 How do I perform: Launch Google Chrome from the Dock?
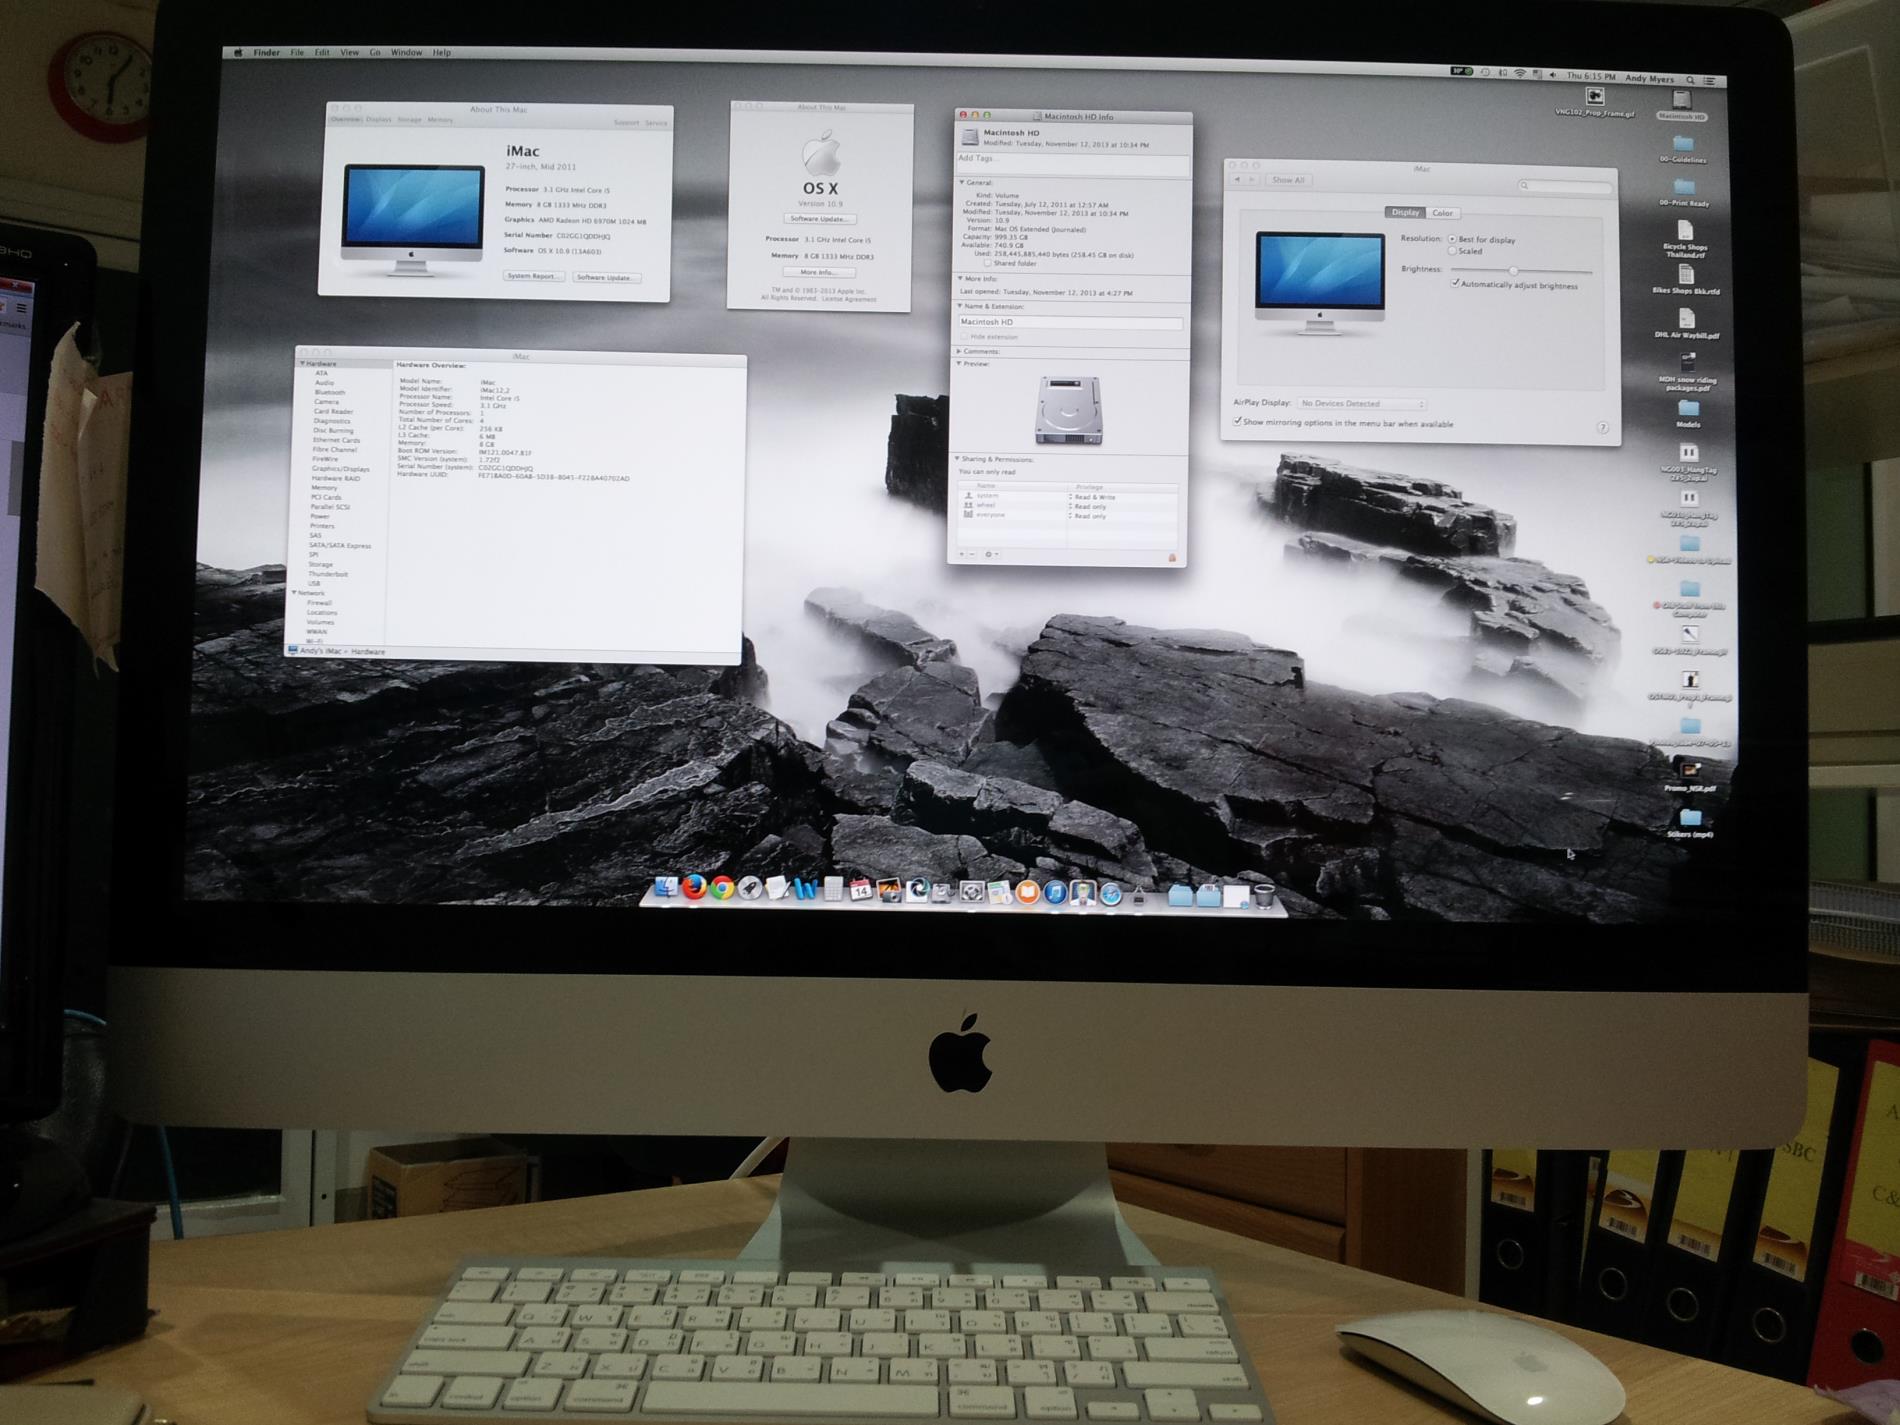coord(722,887)
